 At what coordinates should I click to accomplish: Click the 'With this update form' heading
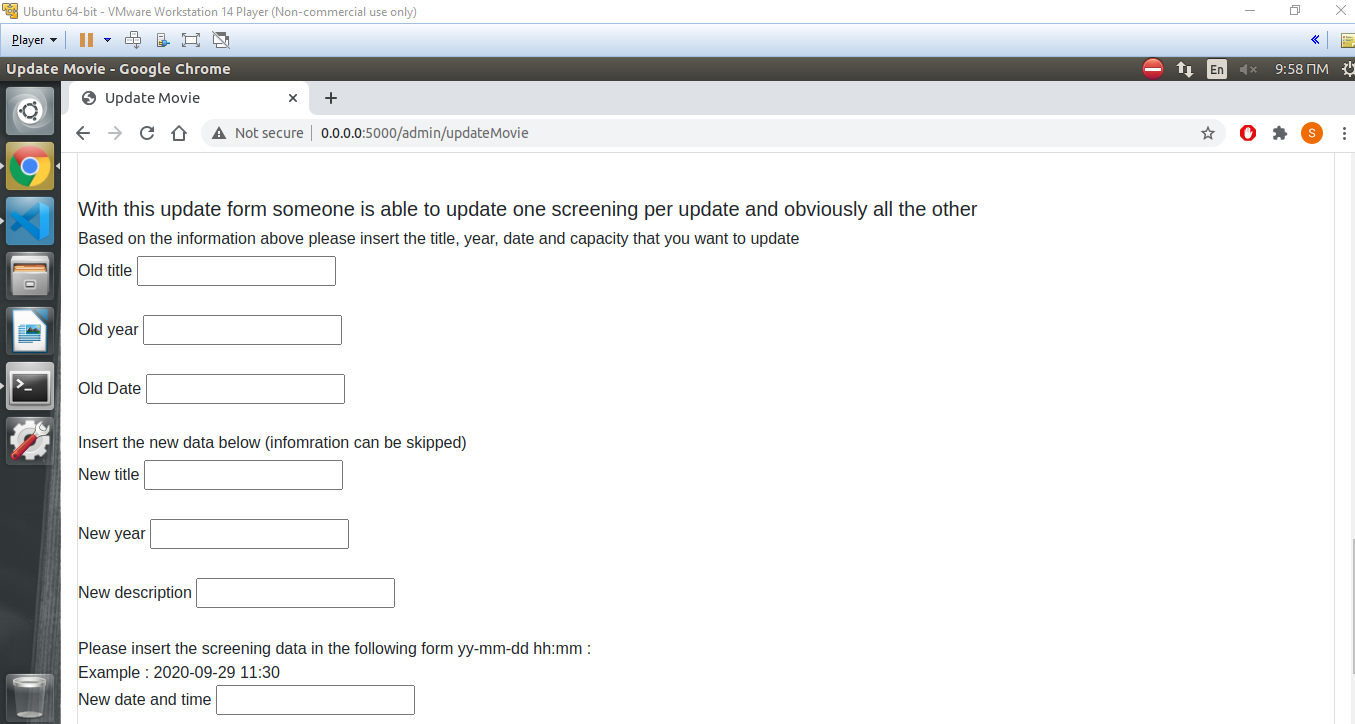(527, 209)
